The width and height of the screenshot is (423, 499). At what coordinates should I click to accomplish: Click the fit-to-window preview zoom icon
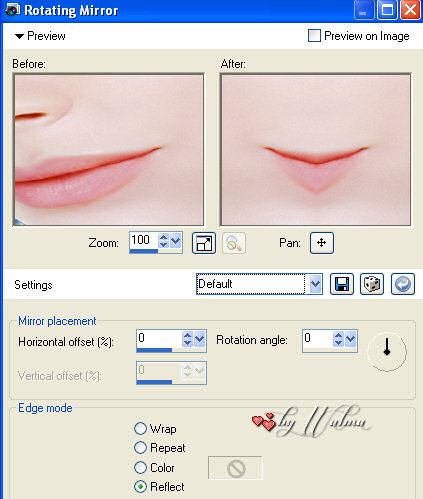coord(204,243)
